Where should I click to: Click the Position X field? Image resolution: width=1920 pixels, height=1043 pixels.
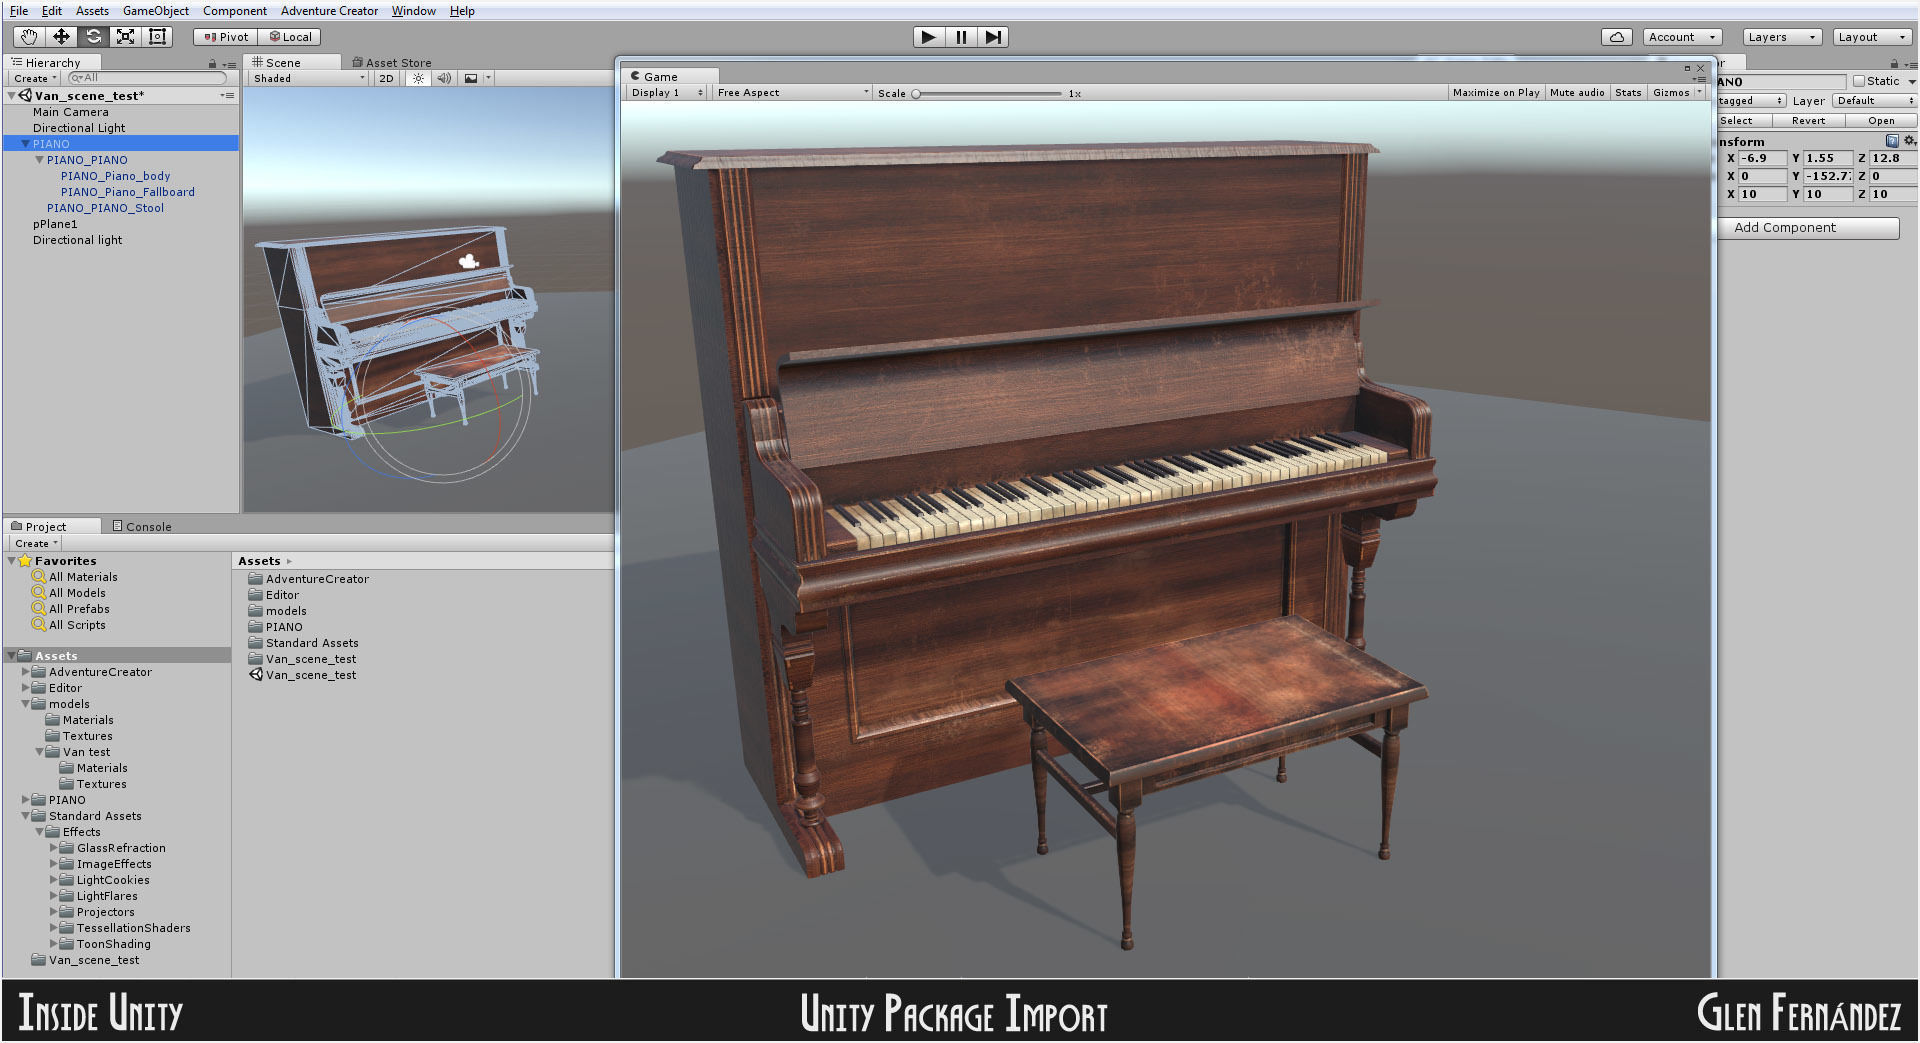coord(1762,158)
